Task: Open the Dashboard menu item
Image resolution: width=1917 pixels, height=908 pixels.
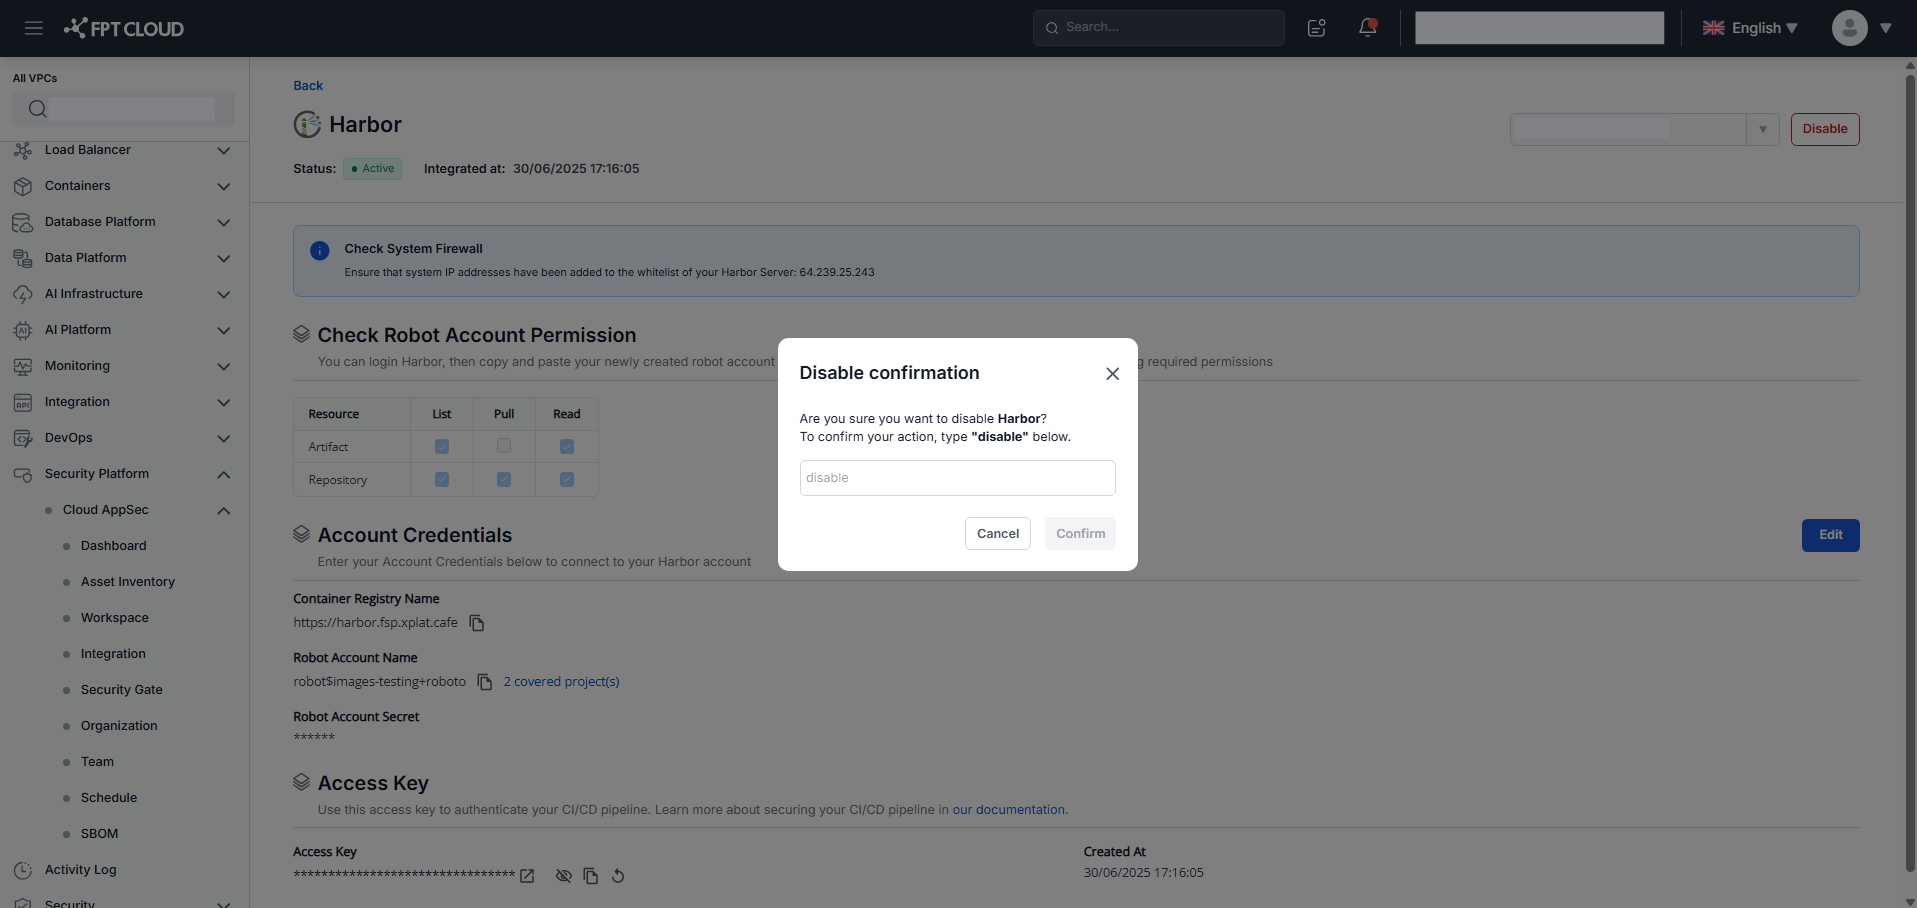Action: tap(114, 546)
